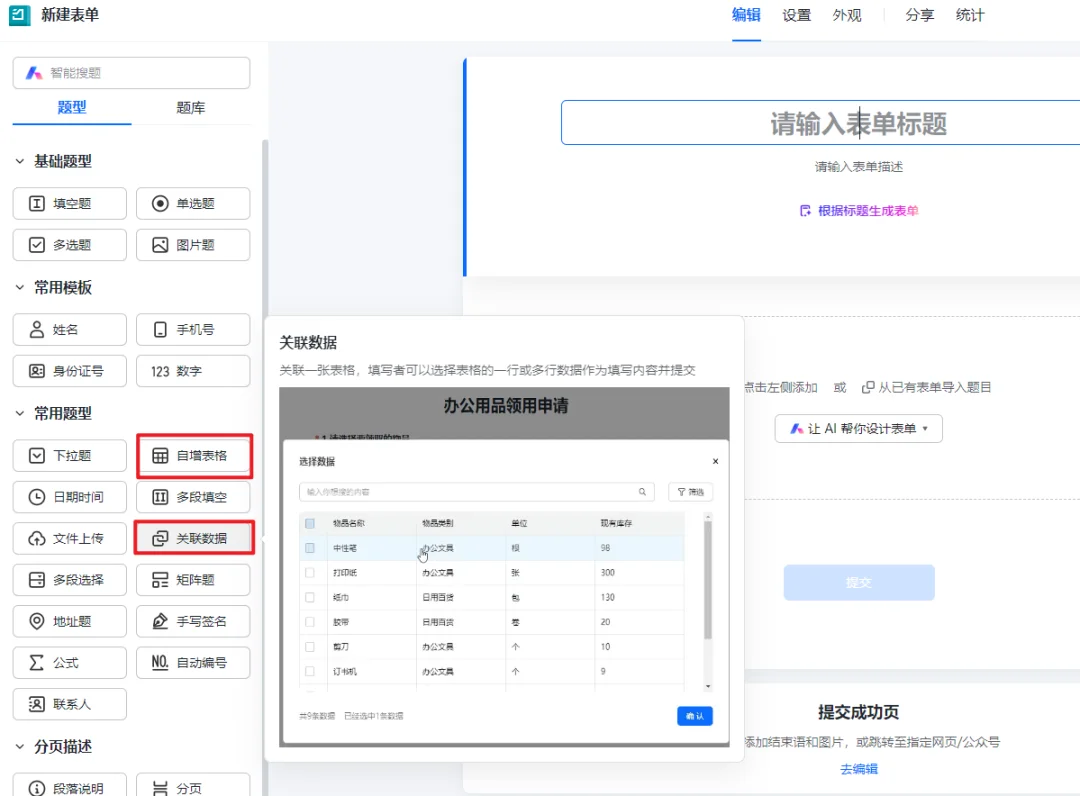Add a 公式 formula question
1080x796 pixels.
70,662
